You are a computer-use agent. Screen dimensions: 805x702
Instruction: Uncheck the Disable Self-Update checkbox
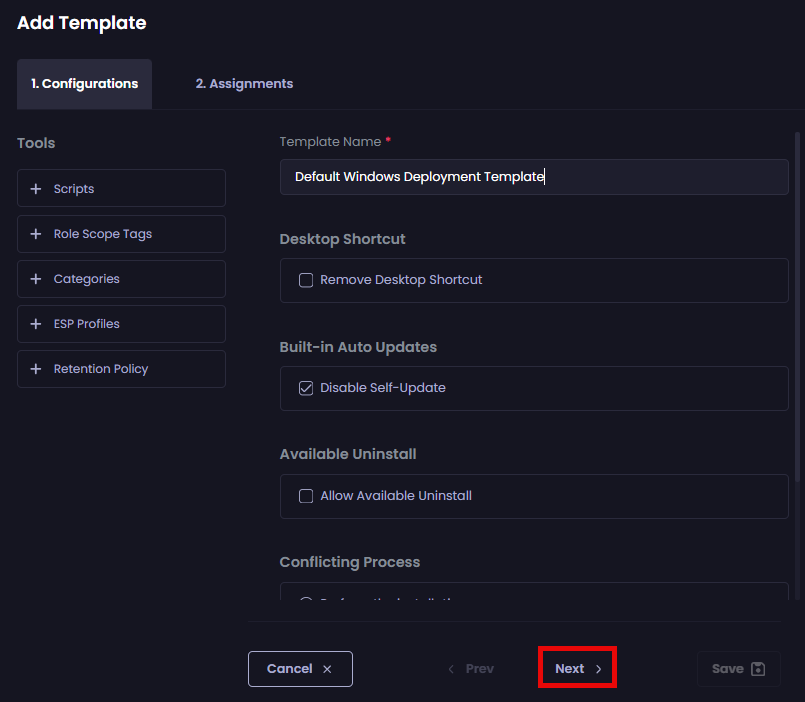click(306, 388)
